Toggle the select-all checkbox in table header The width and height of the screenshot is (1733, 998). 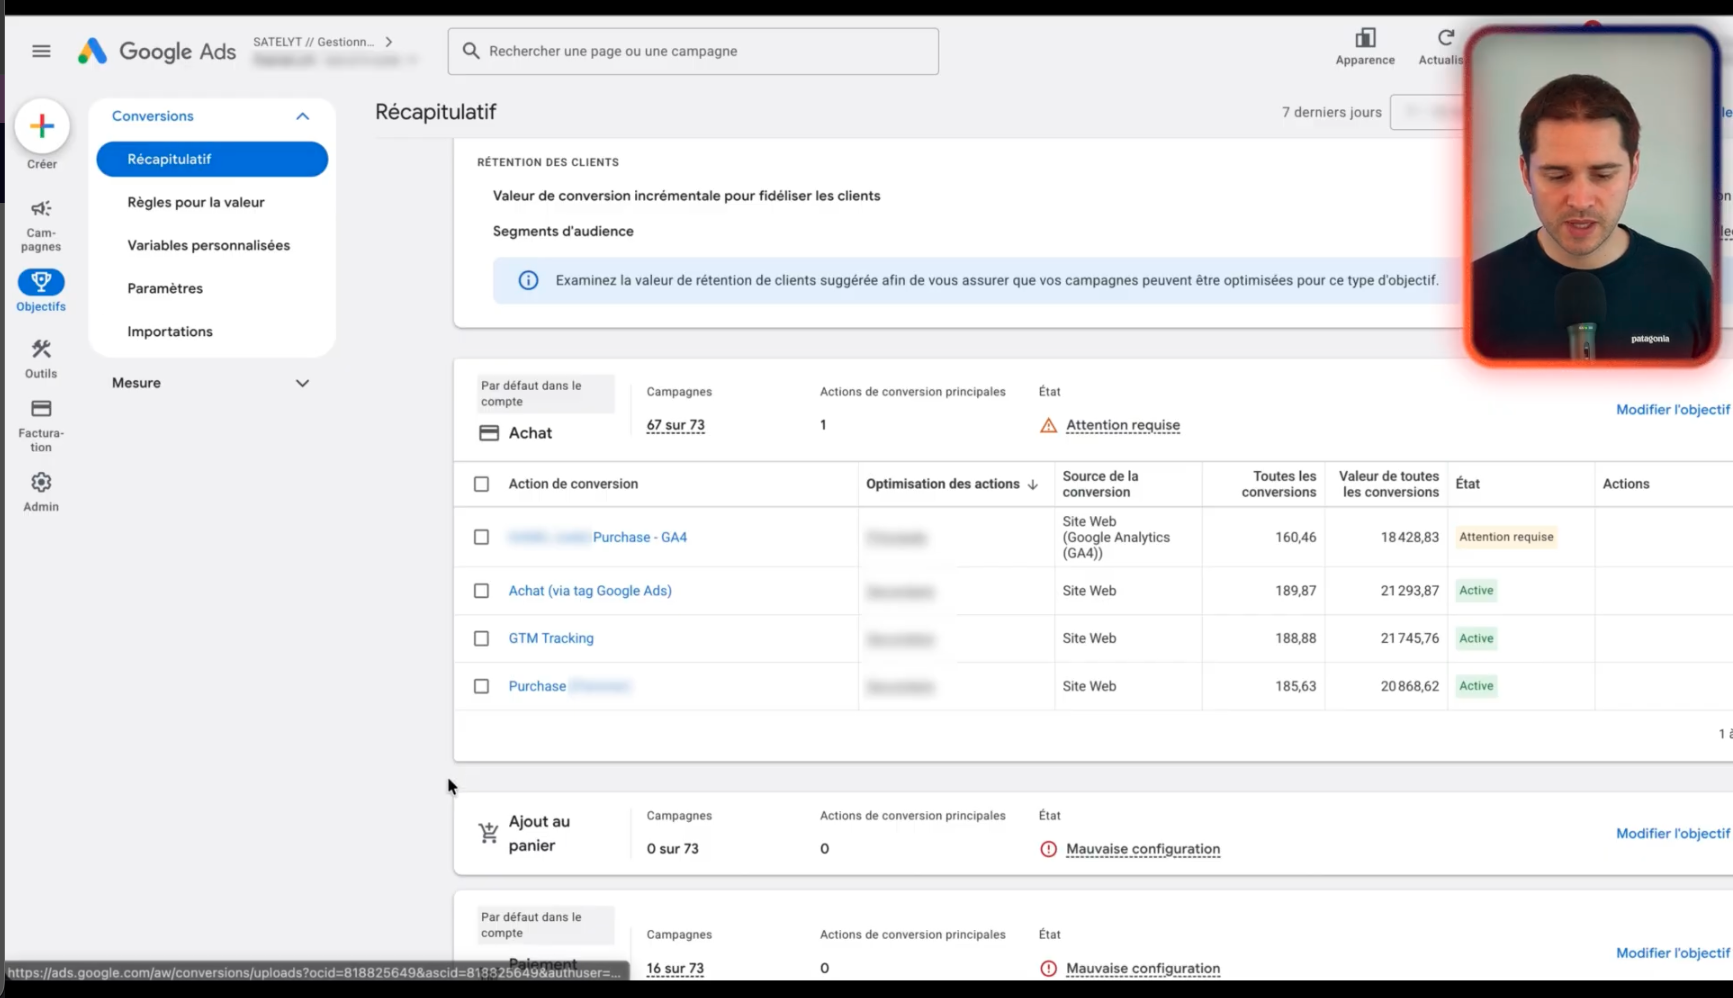481,484
